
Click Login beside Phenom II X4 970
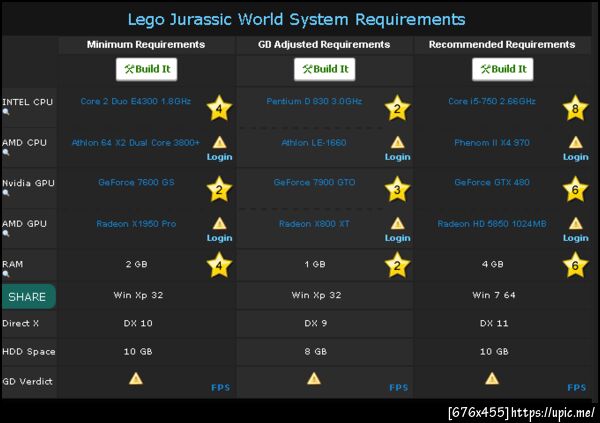pyautogui.click(x=576, y=157)
